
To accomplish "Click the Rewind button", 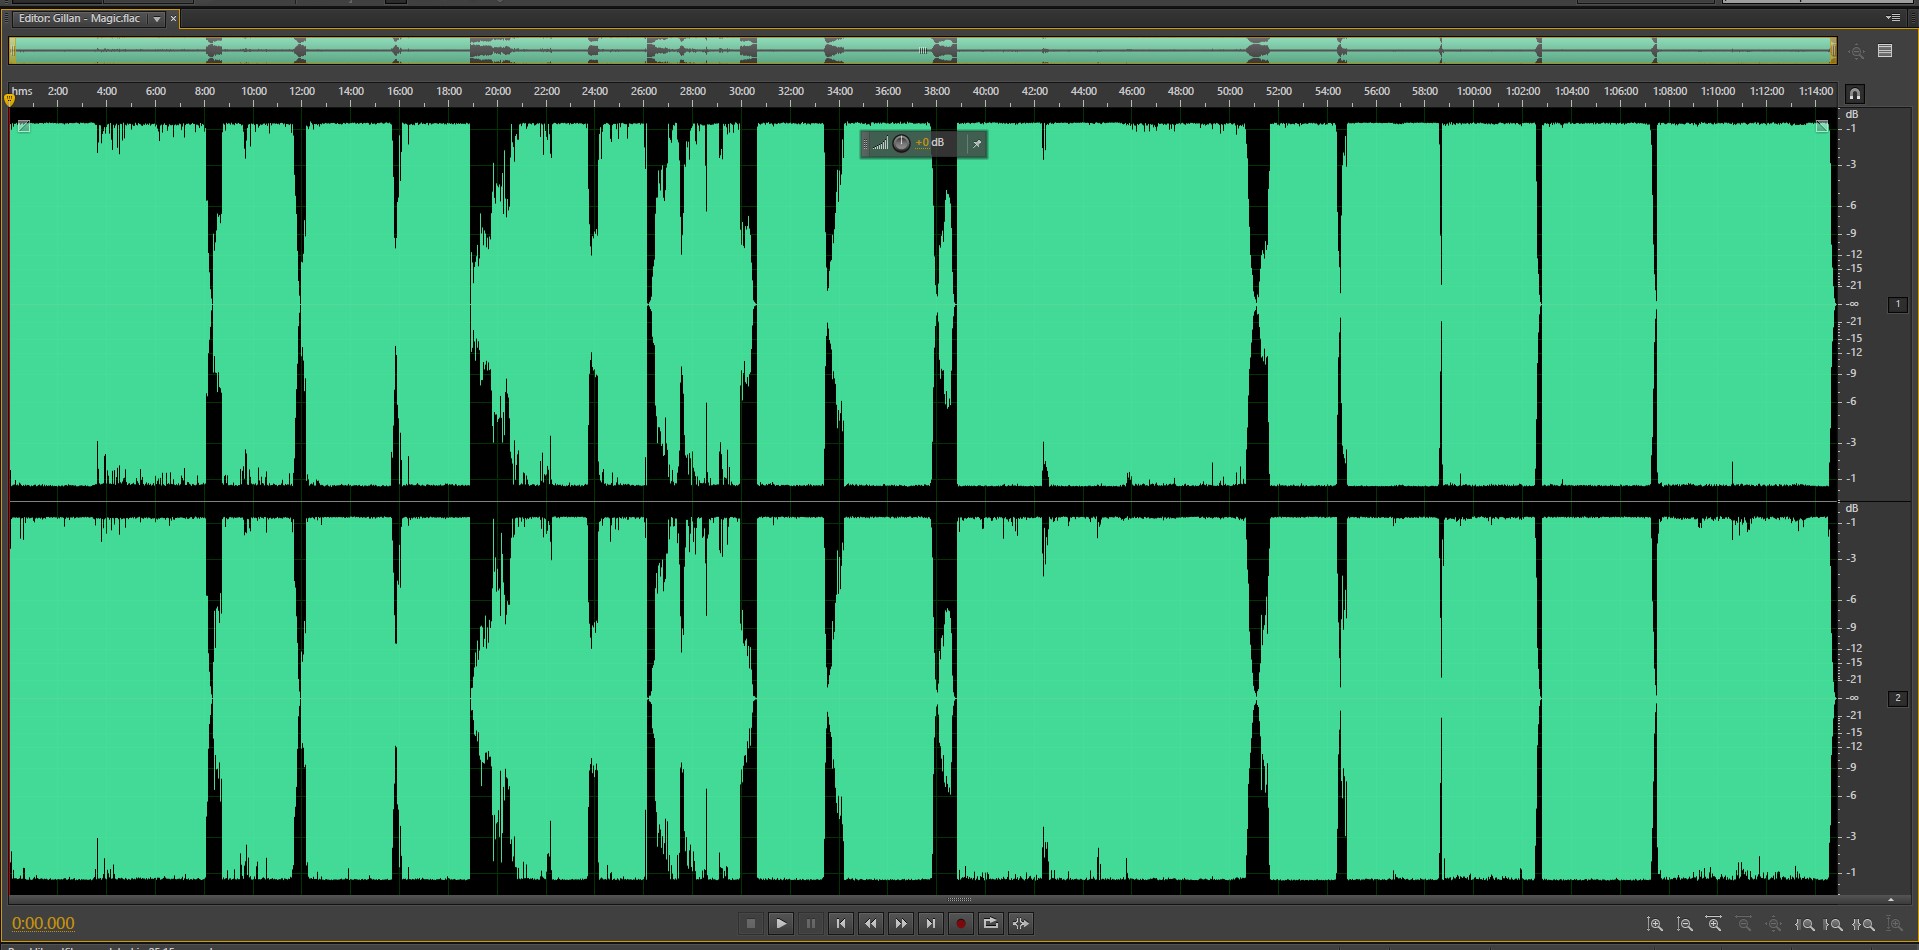I will point(871,923).
